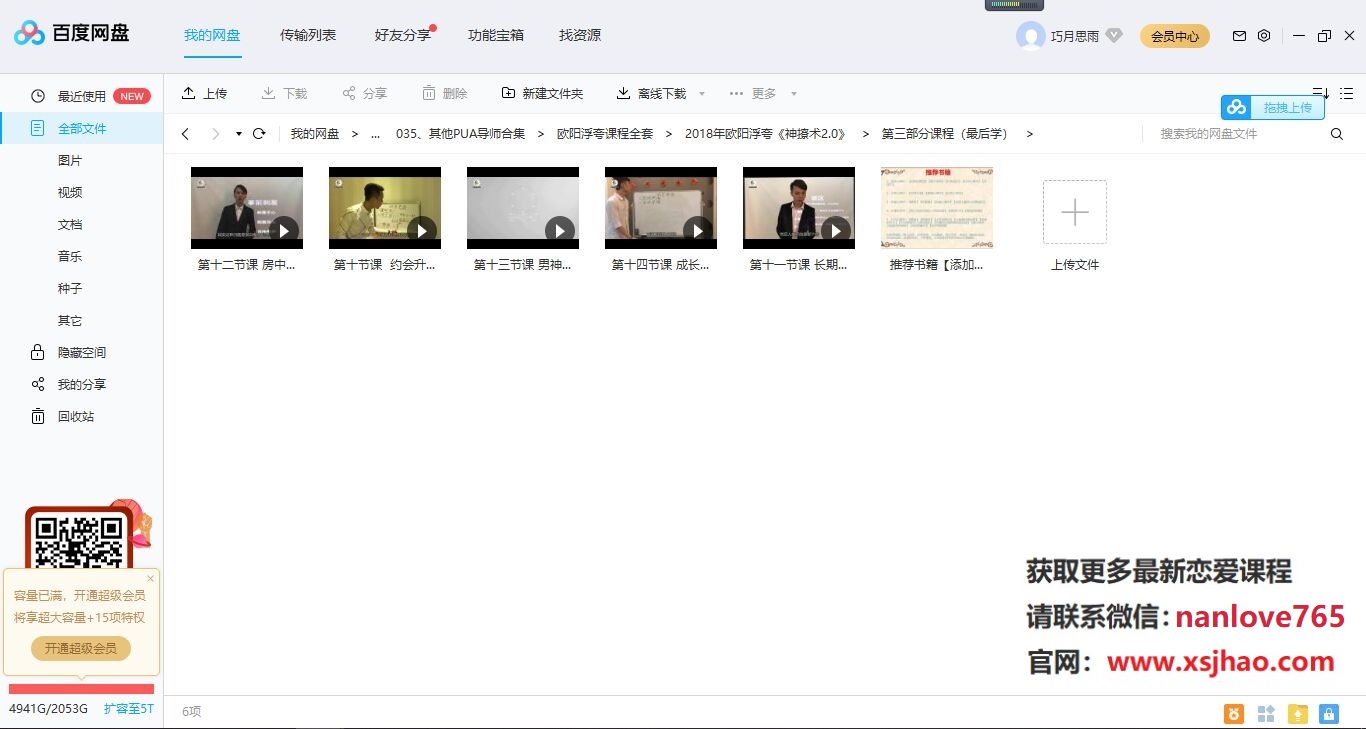Image resolution: width=1366 pixels, height=729 pixels.
Task: Close the capacity full promotion popup
Action: pyautogui.click(x=151, y=578)
